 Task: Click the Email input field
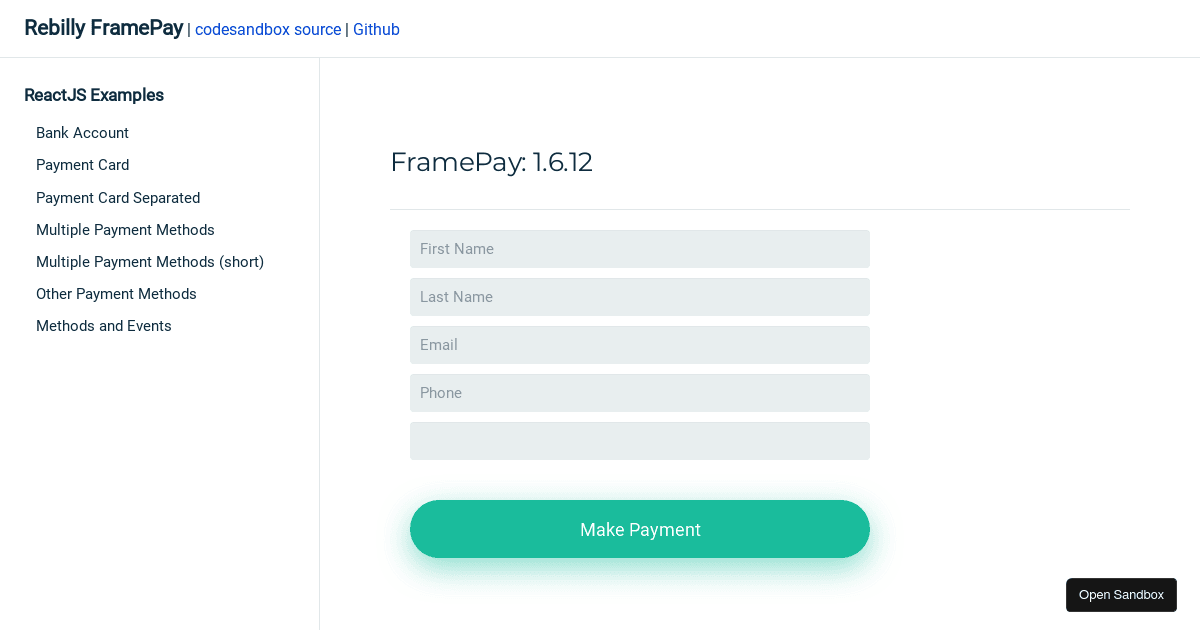click(640, 345)
